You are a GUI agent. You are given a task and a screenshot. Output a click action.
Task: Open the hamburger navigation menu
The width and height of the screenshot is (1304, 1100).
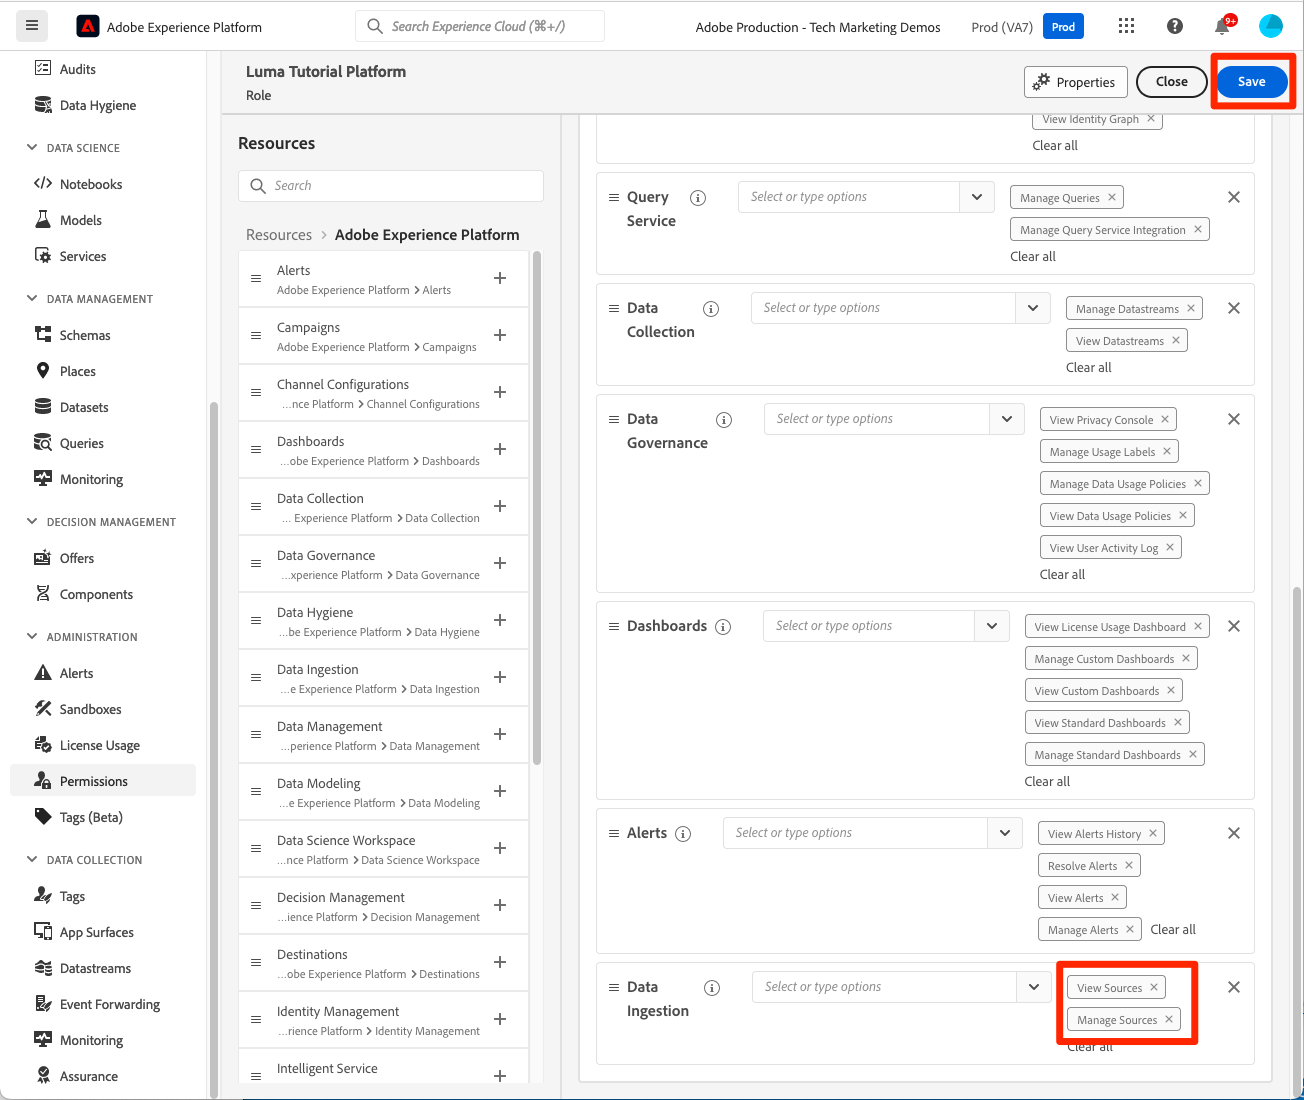[x=32, y=26]
